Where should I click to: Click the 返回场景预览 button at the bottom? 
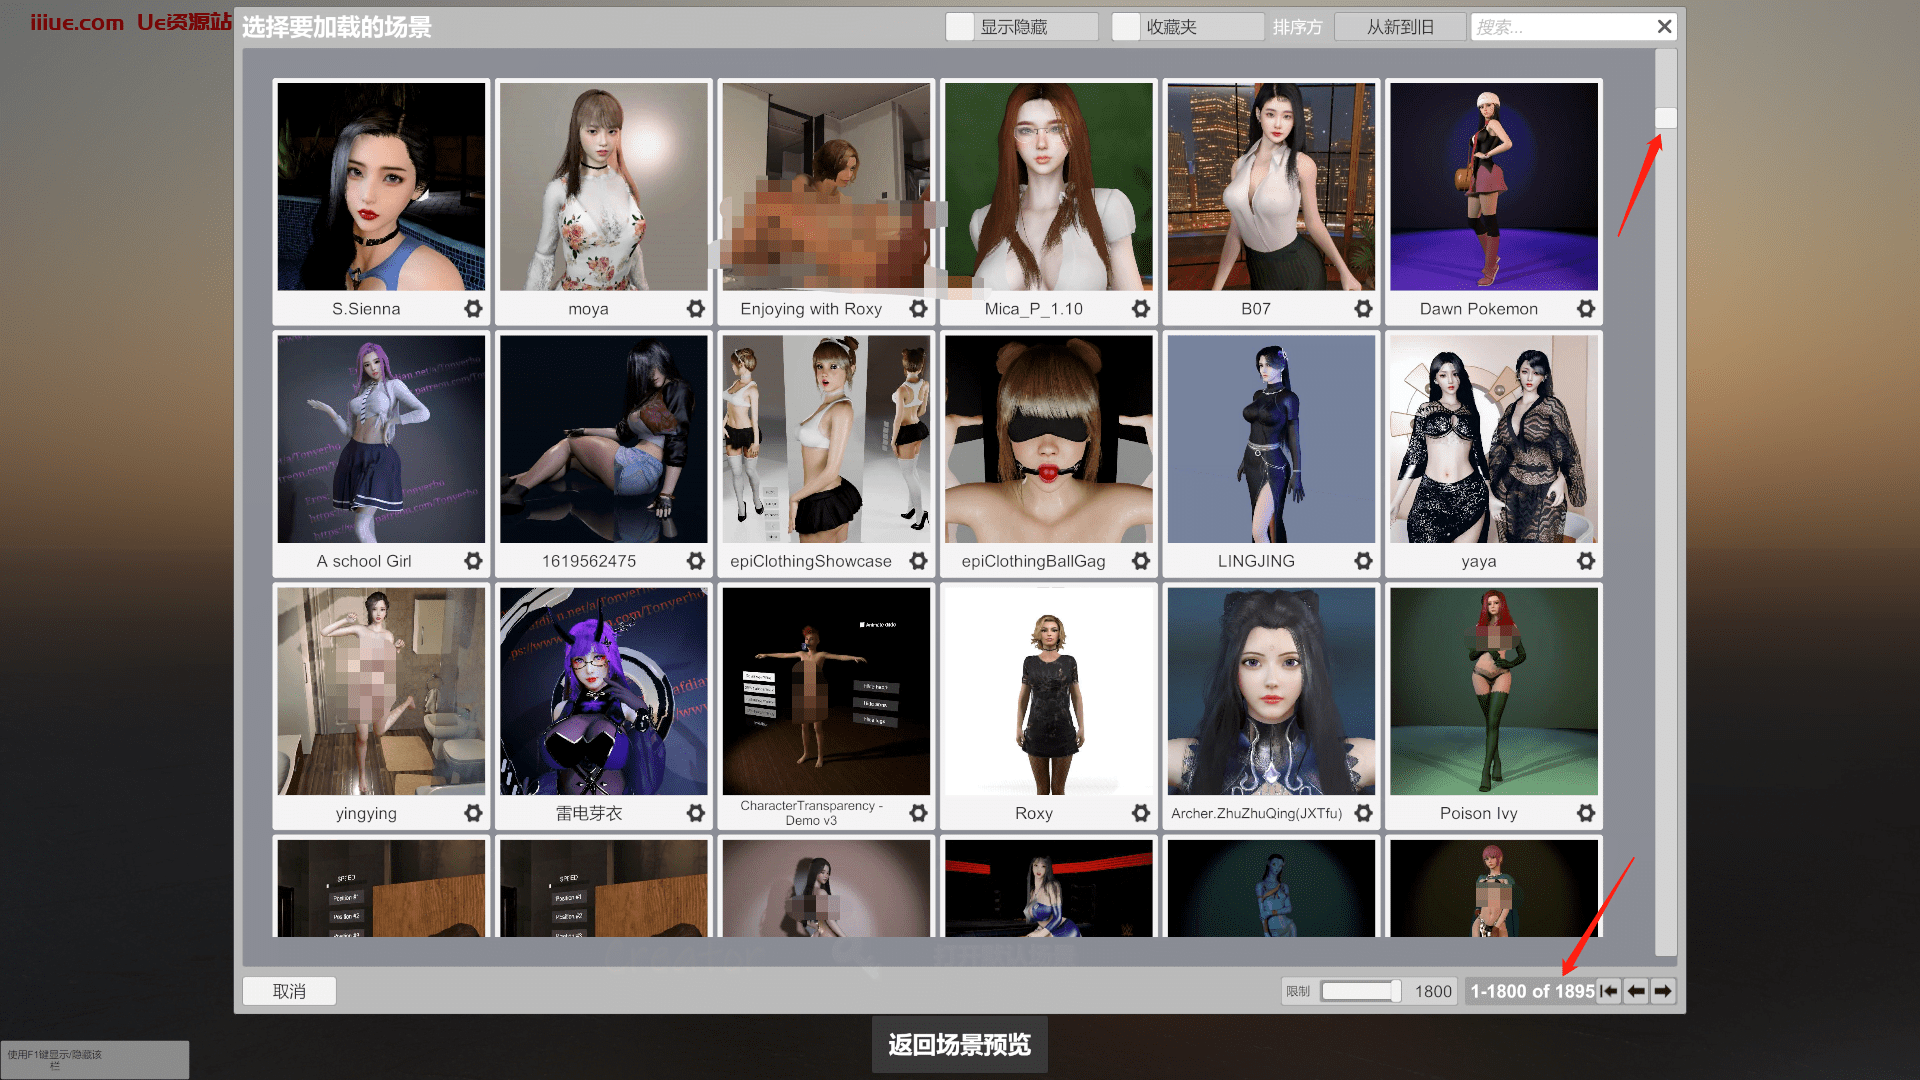tap(959, 1043)
